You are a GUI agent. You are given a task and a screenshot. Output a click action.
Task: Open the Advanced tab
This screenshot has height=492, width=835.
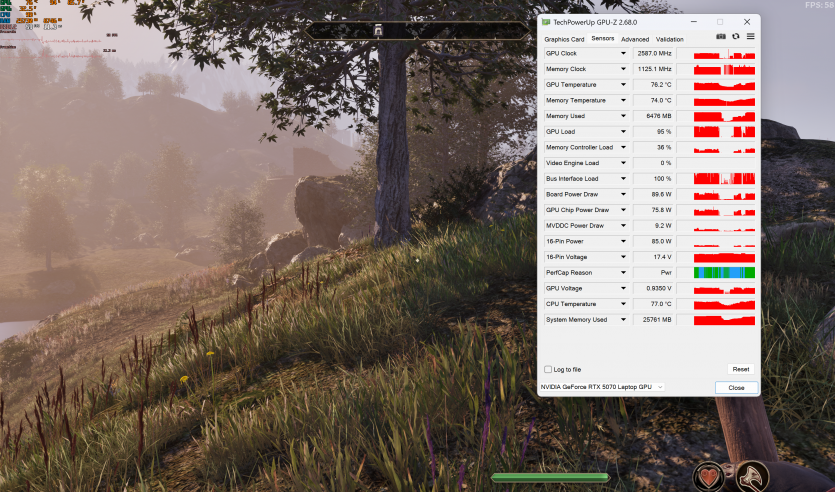[634, 39]
